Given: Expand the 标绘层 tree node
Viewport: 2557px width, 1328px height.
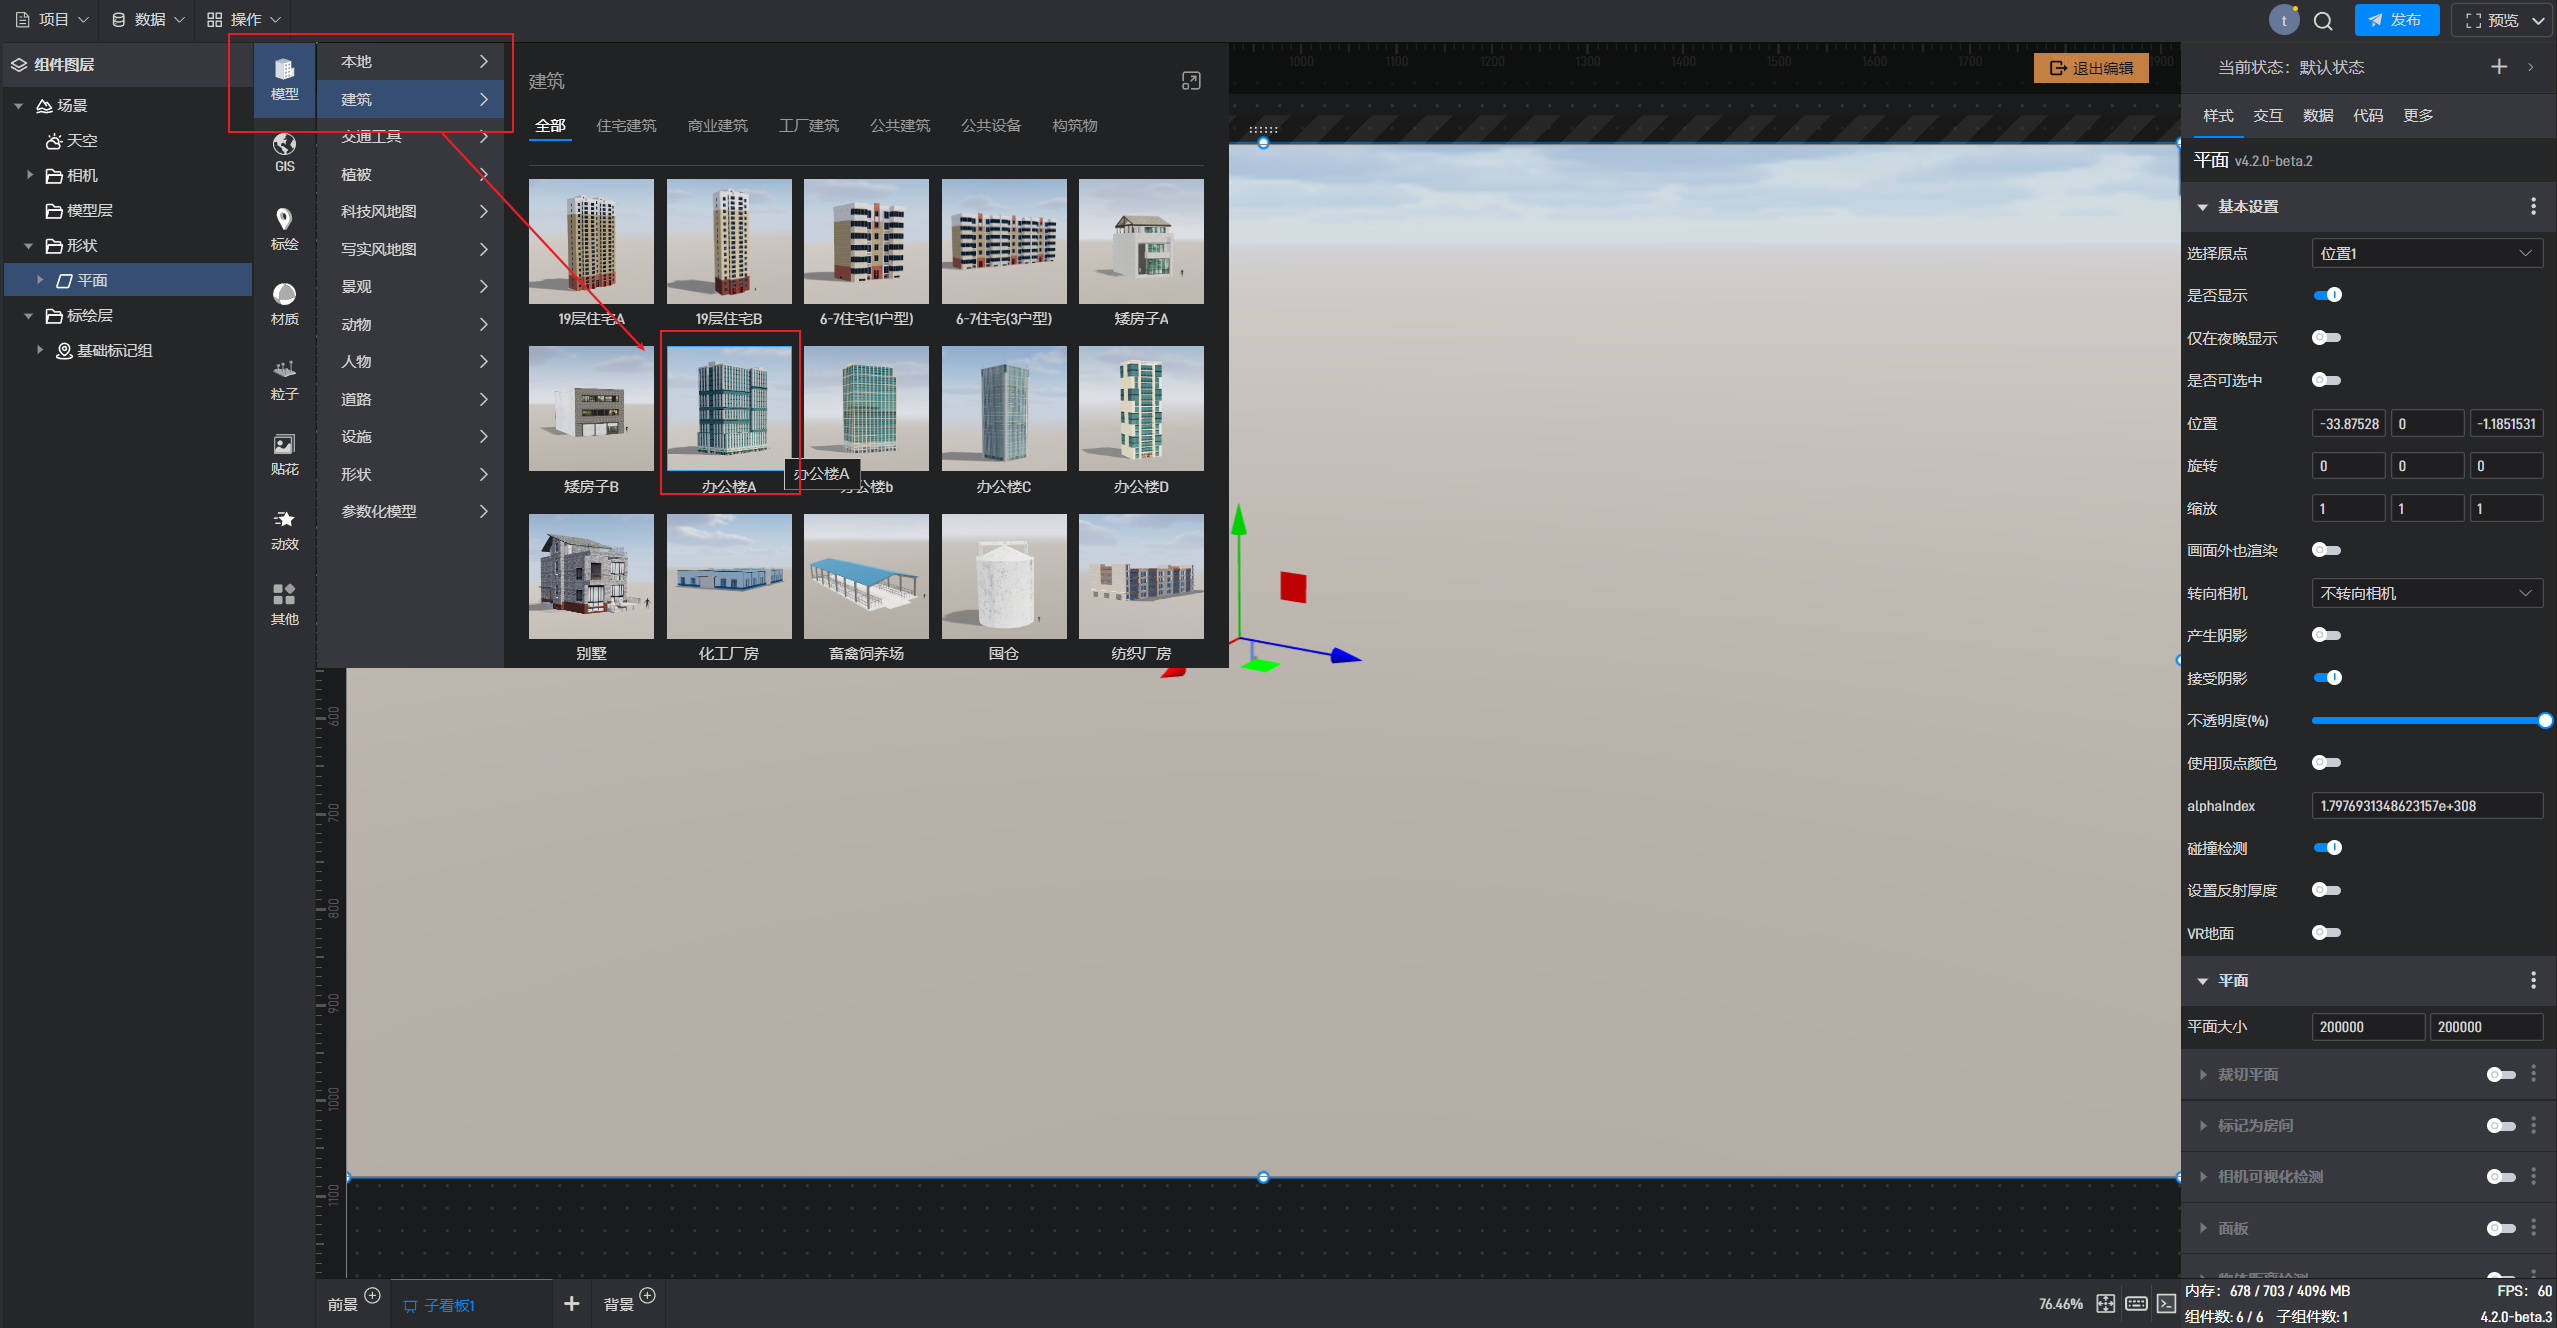Looking at the screenshot, I should click(x=29, y=316).
